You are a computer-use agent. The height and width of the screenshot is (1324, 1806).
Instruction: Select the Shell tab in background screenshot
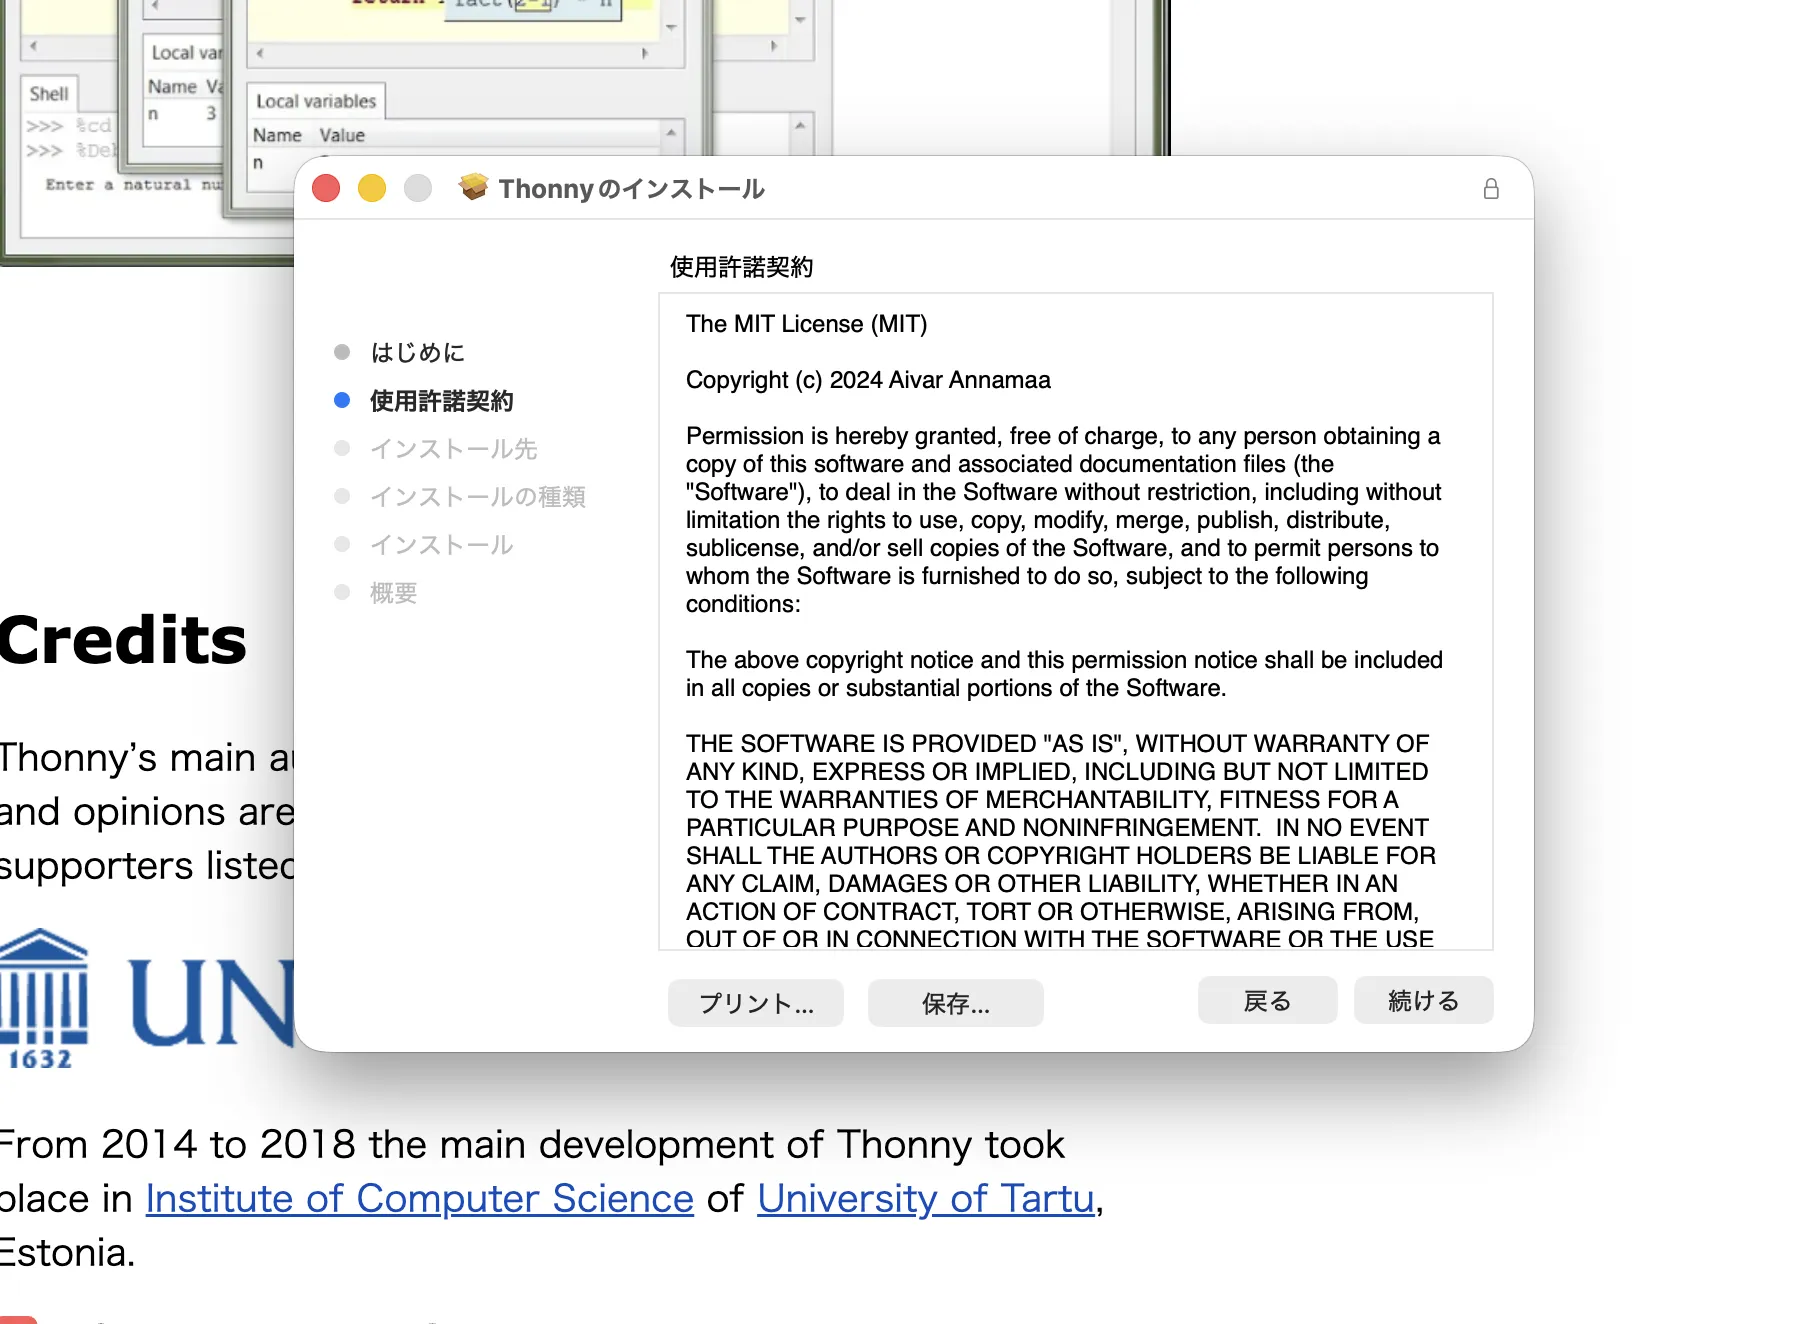49,94
